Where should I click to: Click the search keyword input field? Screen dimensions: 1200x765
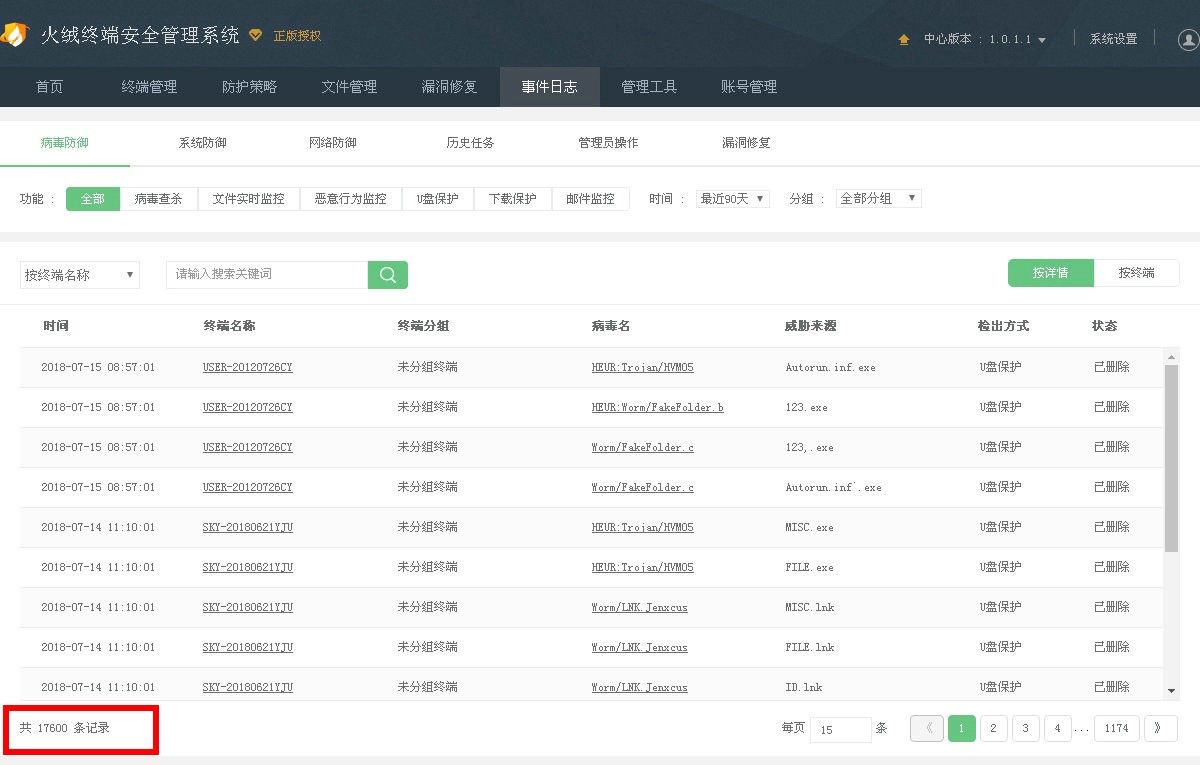click(x=267, y=275)
